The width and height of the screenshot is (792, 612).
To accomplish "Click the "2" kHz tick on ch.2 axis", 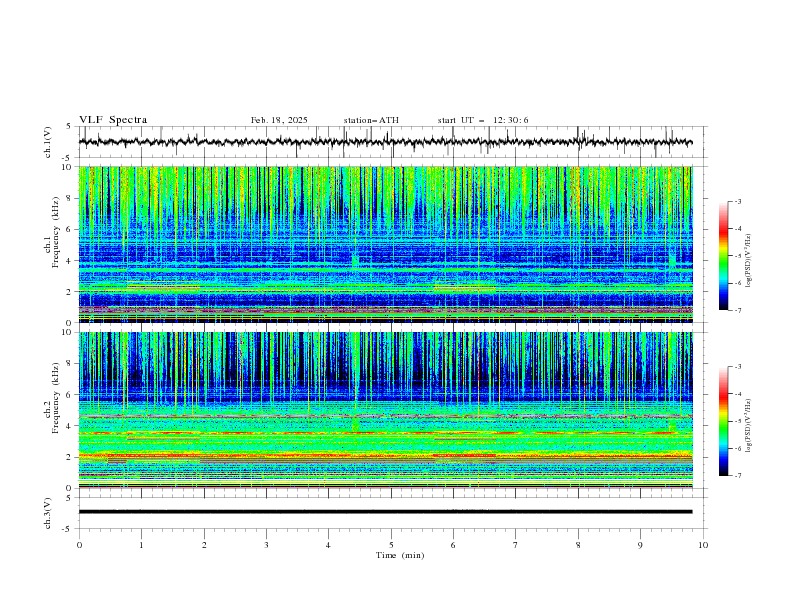I will coord(71,457).
